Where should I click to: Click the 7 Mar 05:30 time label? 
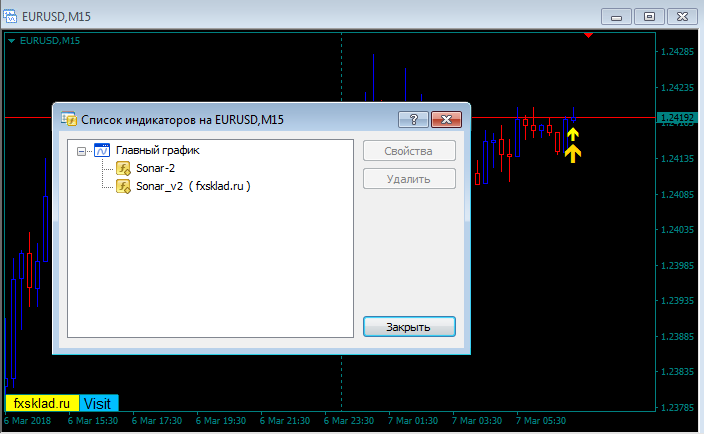[541, 421]
